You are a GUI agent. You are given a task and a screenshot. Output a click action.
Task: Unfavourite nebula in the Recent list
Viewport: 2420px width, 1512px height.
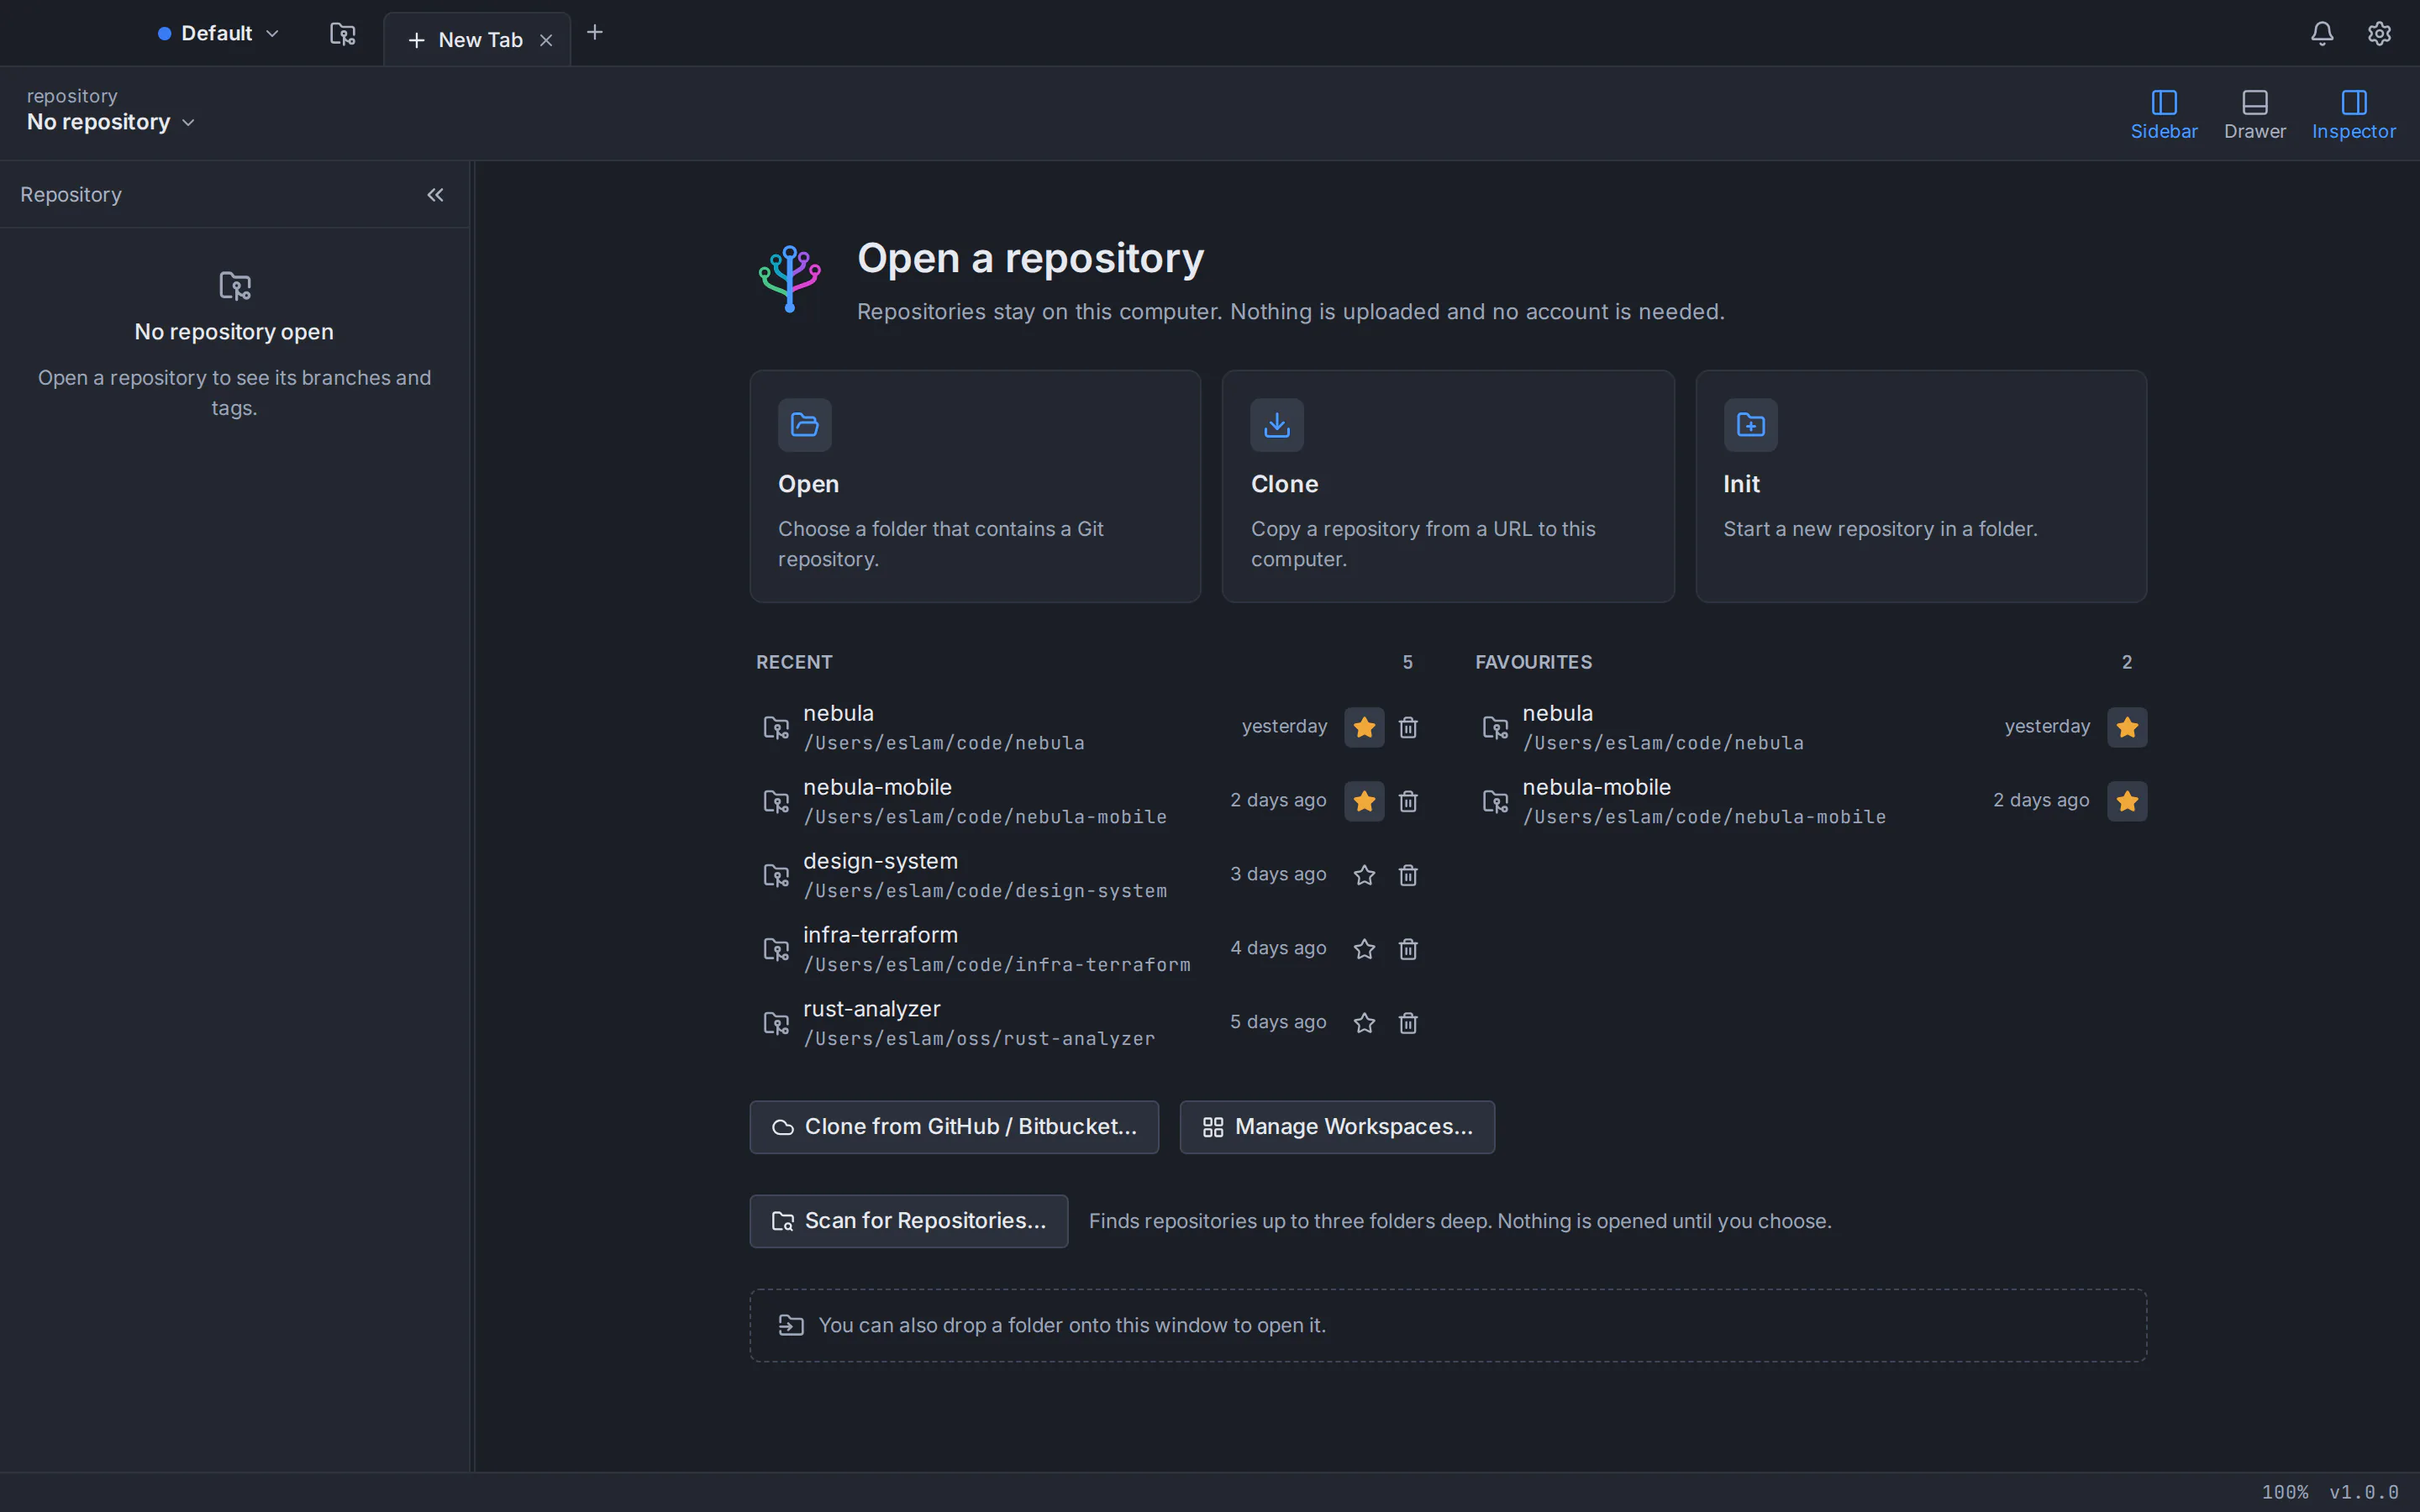point(1364,727)
